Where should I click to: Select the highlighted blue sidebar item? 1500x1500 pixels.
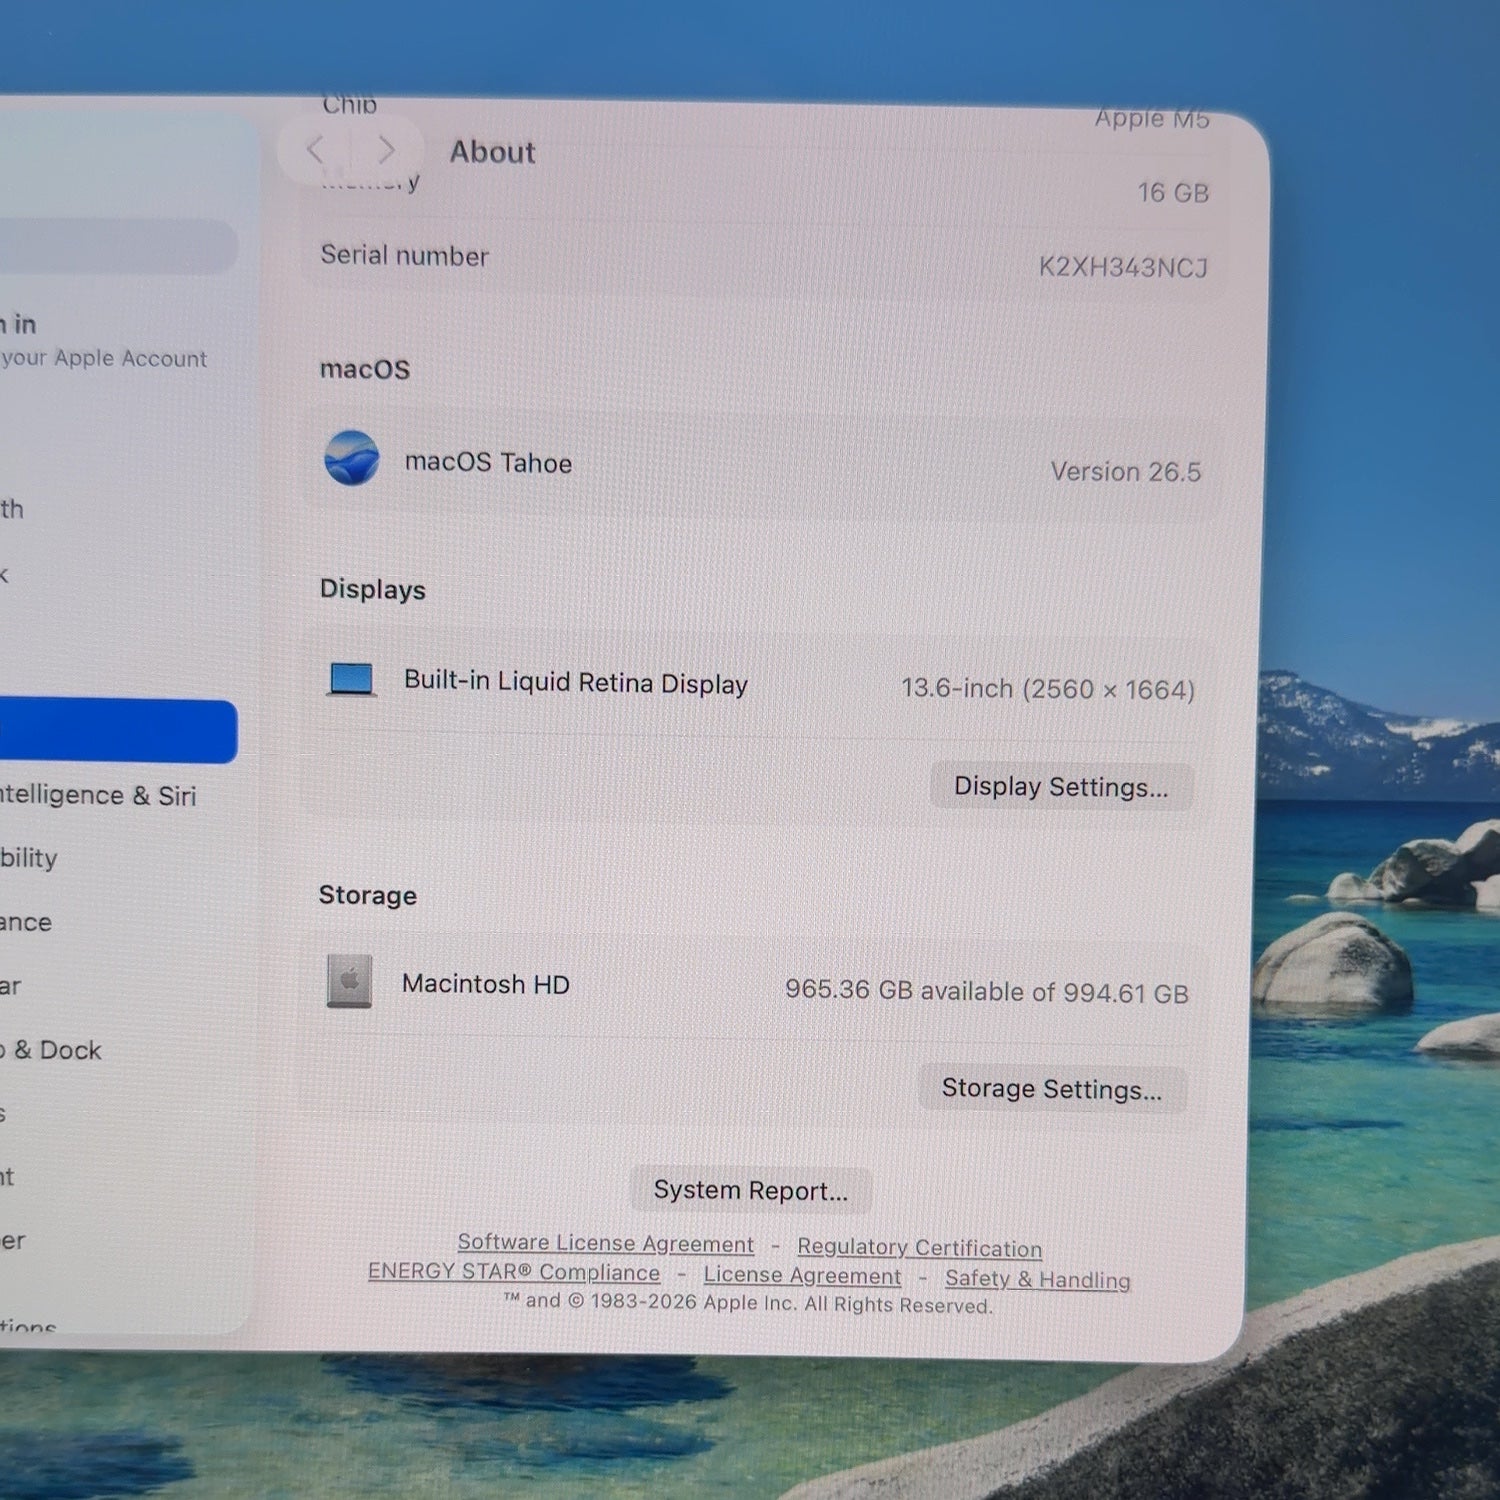[x=117, y=731]
